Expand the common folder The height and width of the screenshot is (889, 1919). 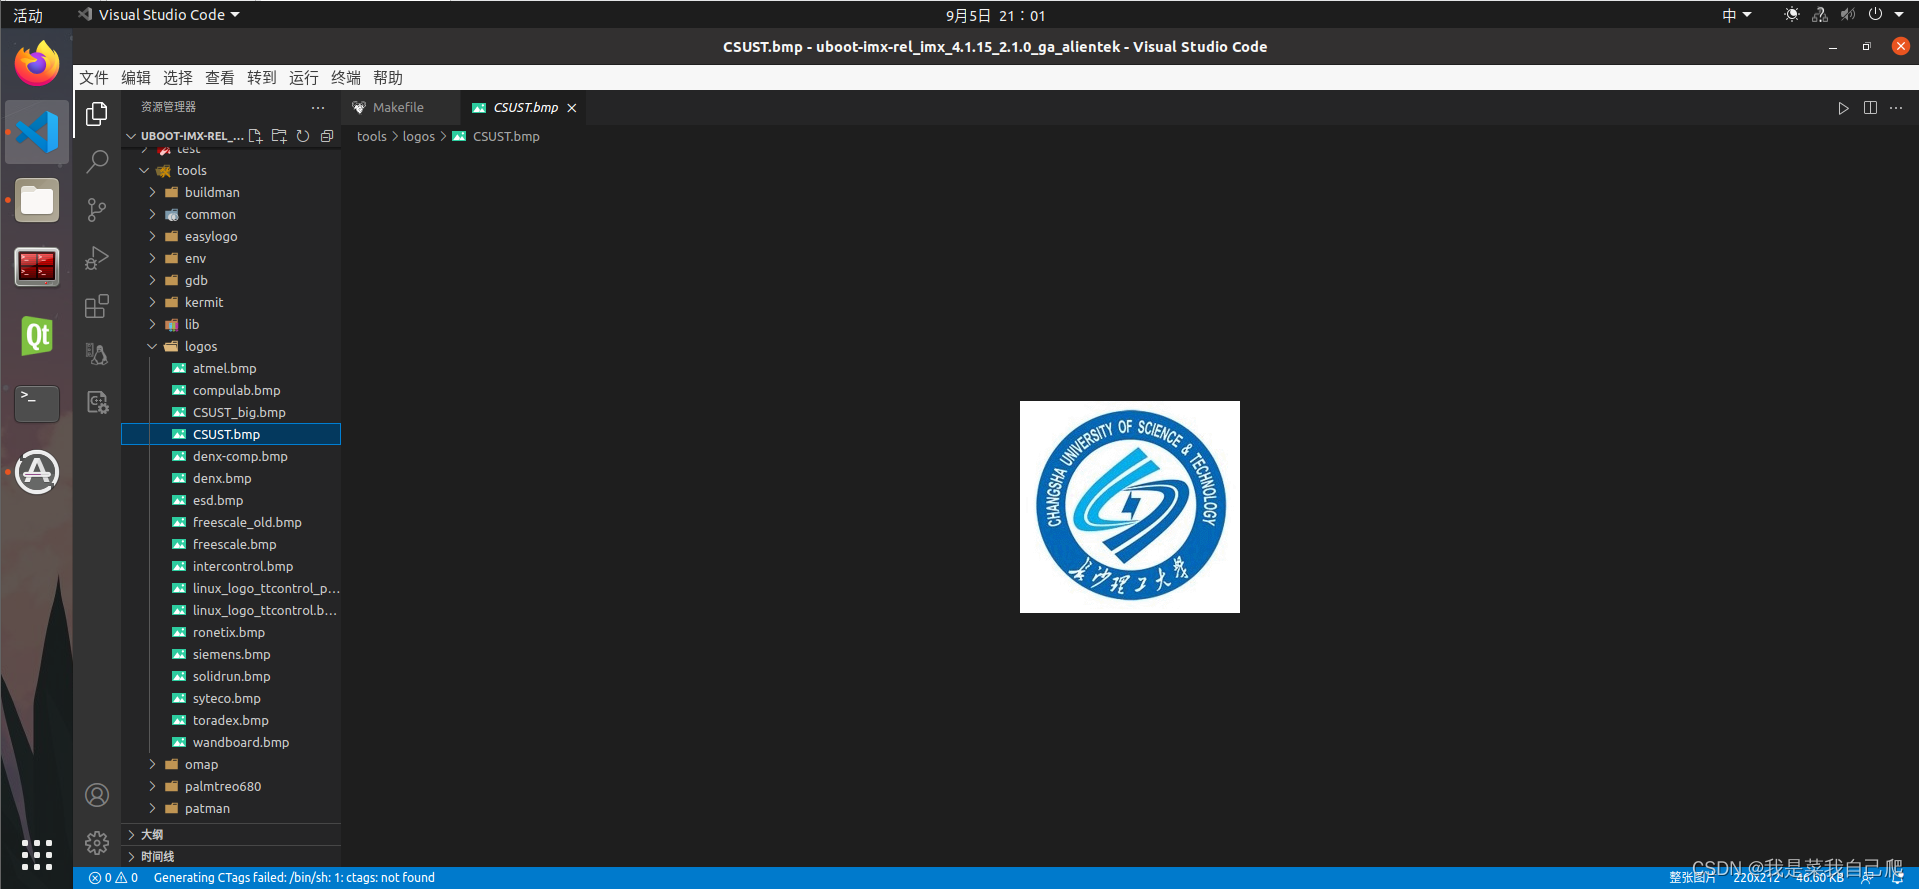152,214
